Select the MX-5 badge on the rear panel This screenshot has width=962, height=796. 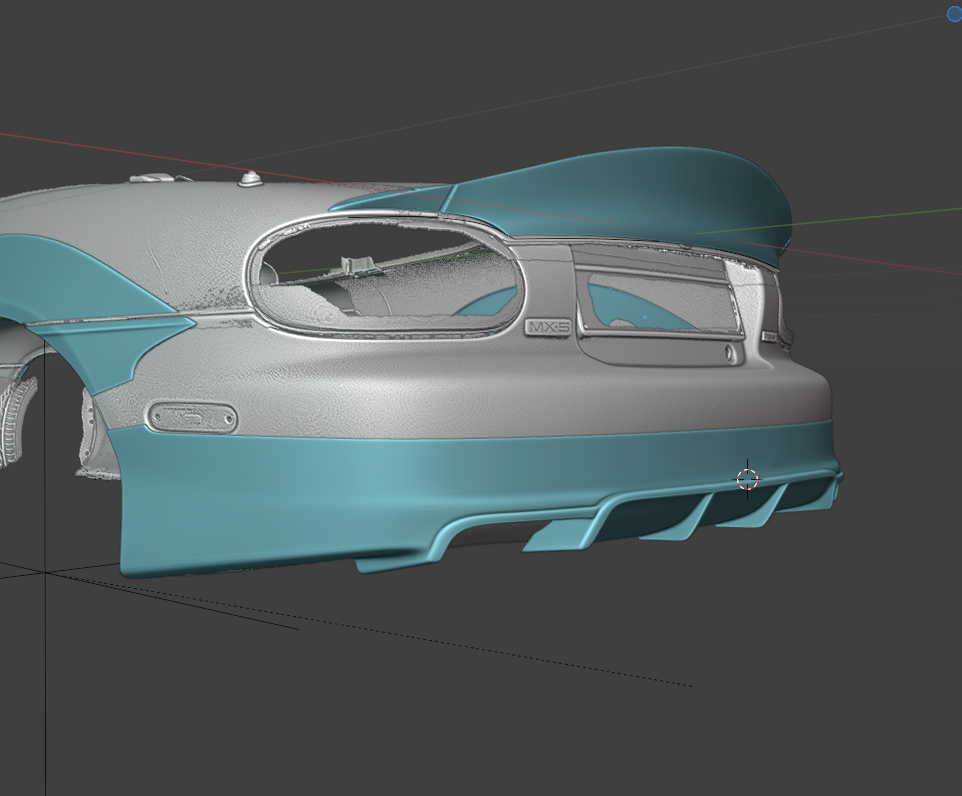tap(545, 327)
